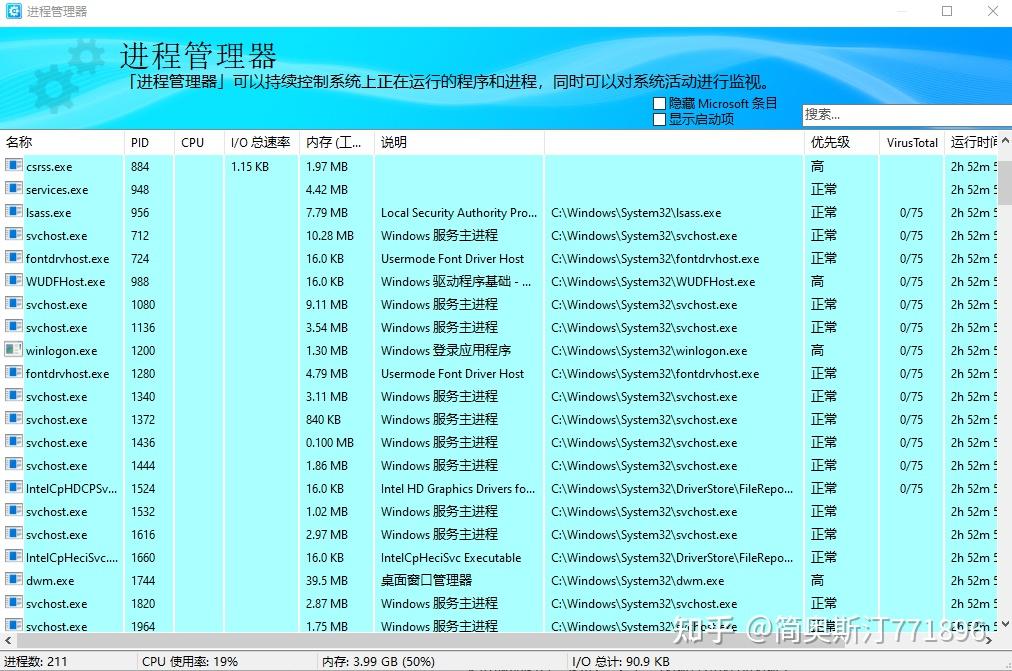Click the dwm.exe process icon
The height and width of the screenshot is (671, 1012).
tap(14, 579)
